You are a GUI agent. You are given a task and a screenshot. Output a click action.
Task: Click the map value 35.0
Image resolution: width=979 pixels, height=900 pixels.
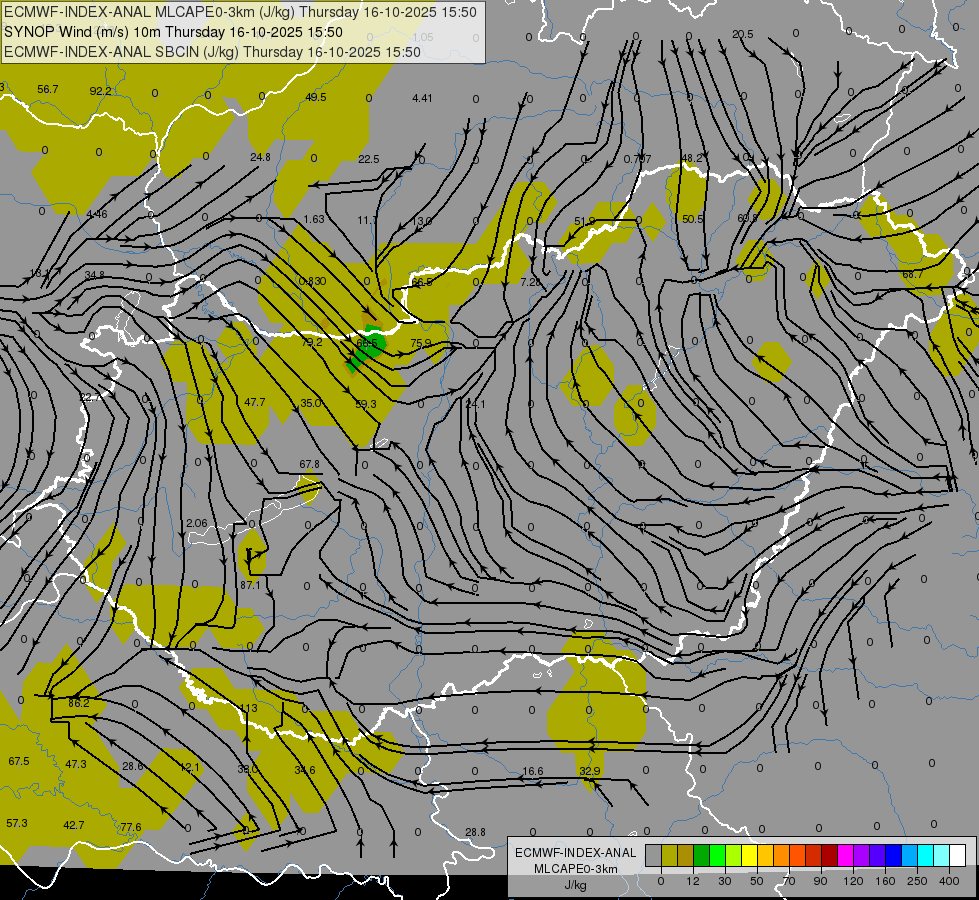pyautogui.click(x=311, y=403)
